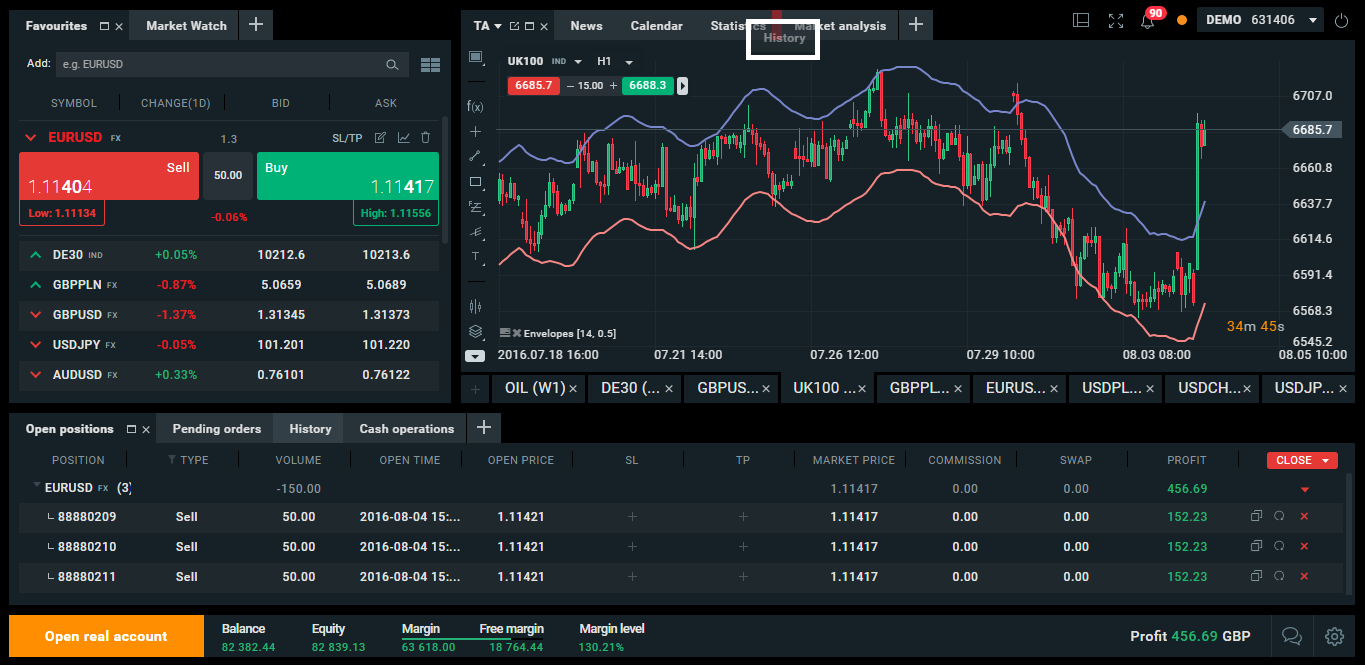Click the Open real account button
The width and height of the screenshot is (1365, 665).
coord(106,636)
